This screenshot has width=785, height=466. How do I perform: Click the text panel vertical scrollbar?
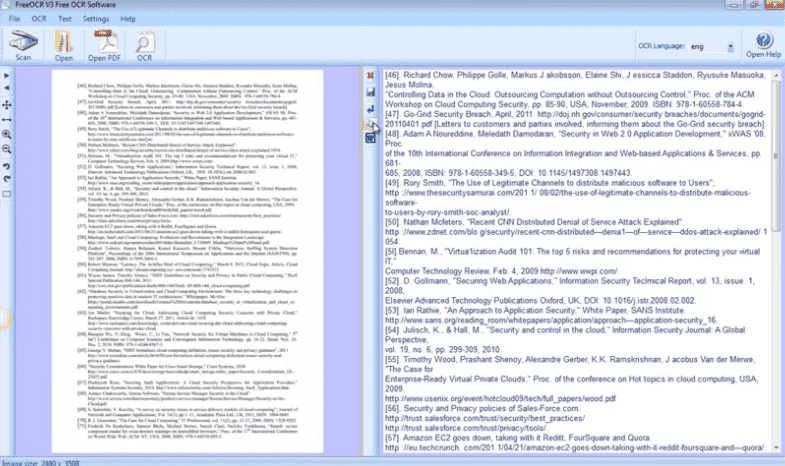pos(776,155)
